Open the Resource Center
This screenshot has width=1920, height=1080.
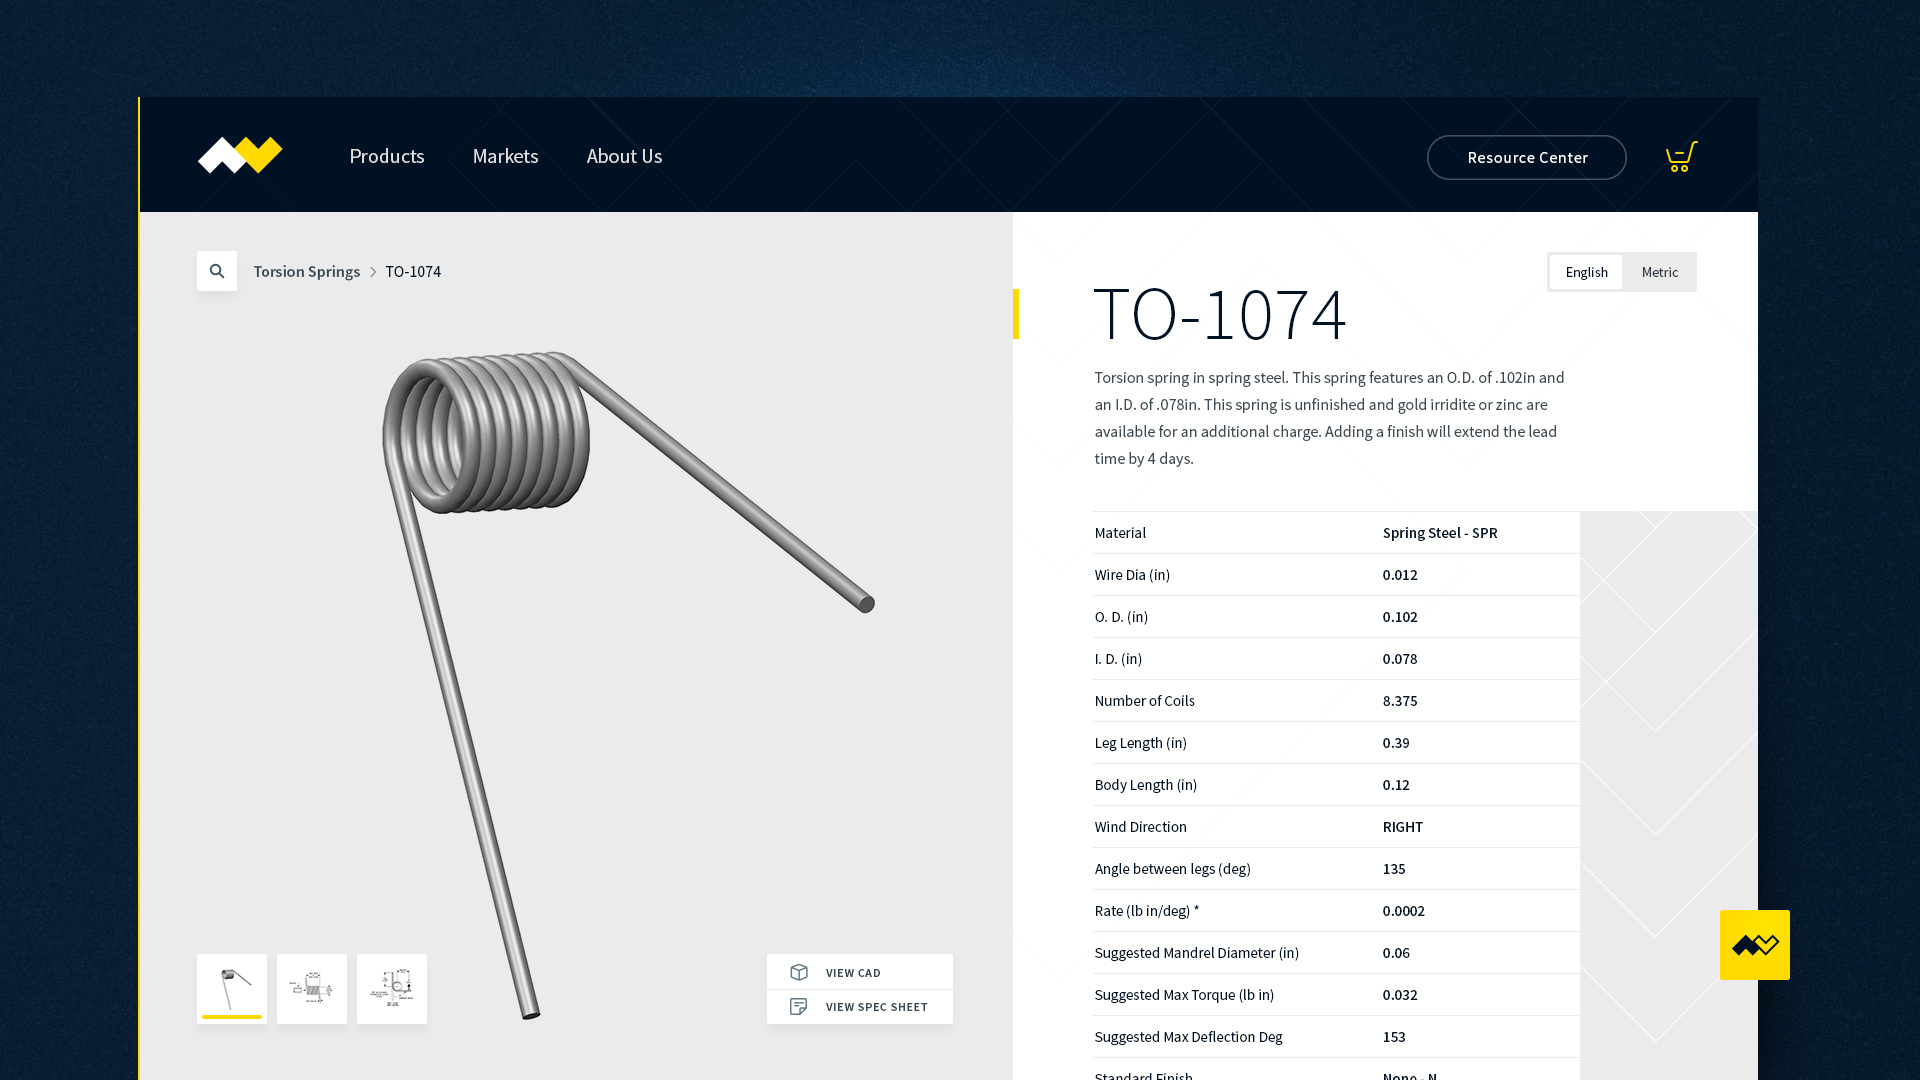1527,157
